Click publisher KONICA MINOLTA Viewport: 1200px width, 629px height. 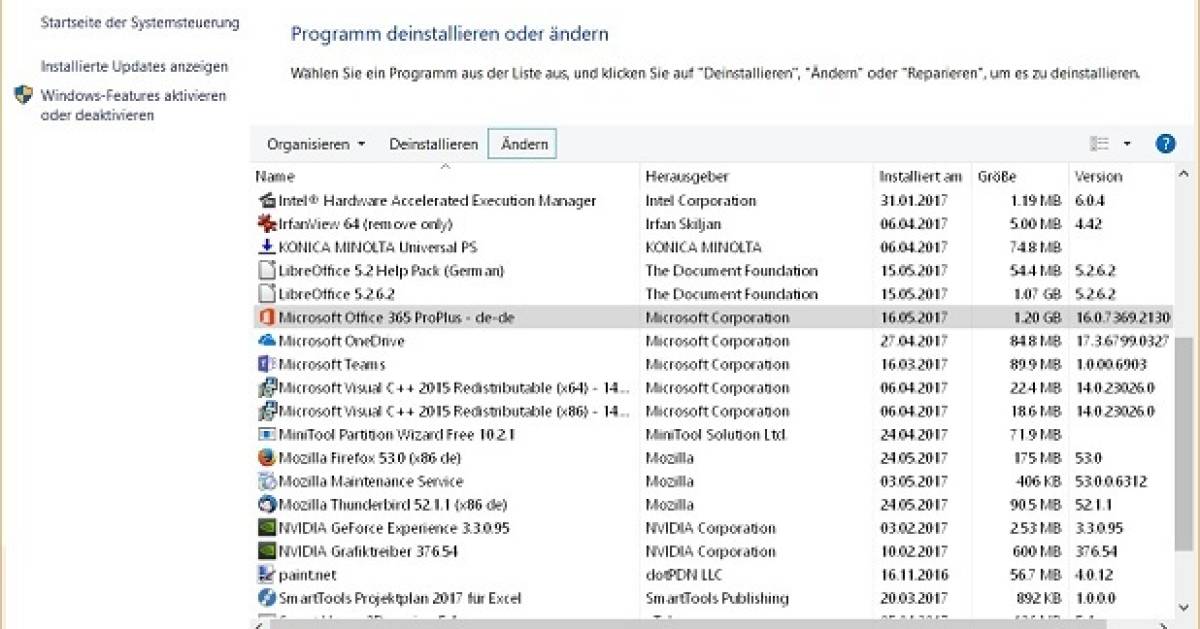(x=703, y=247)
